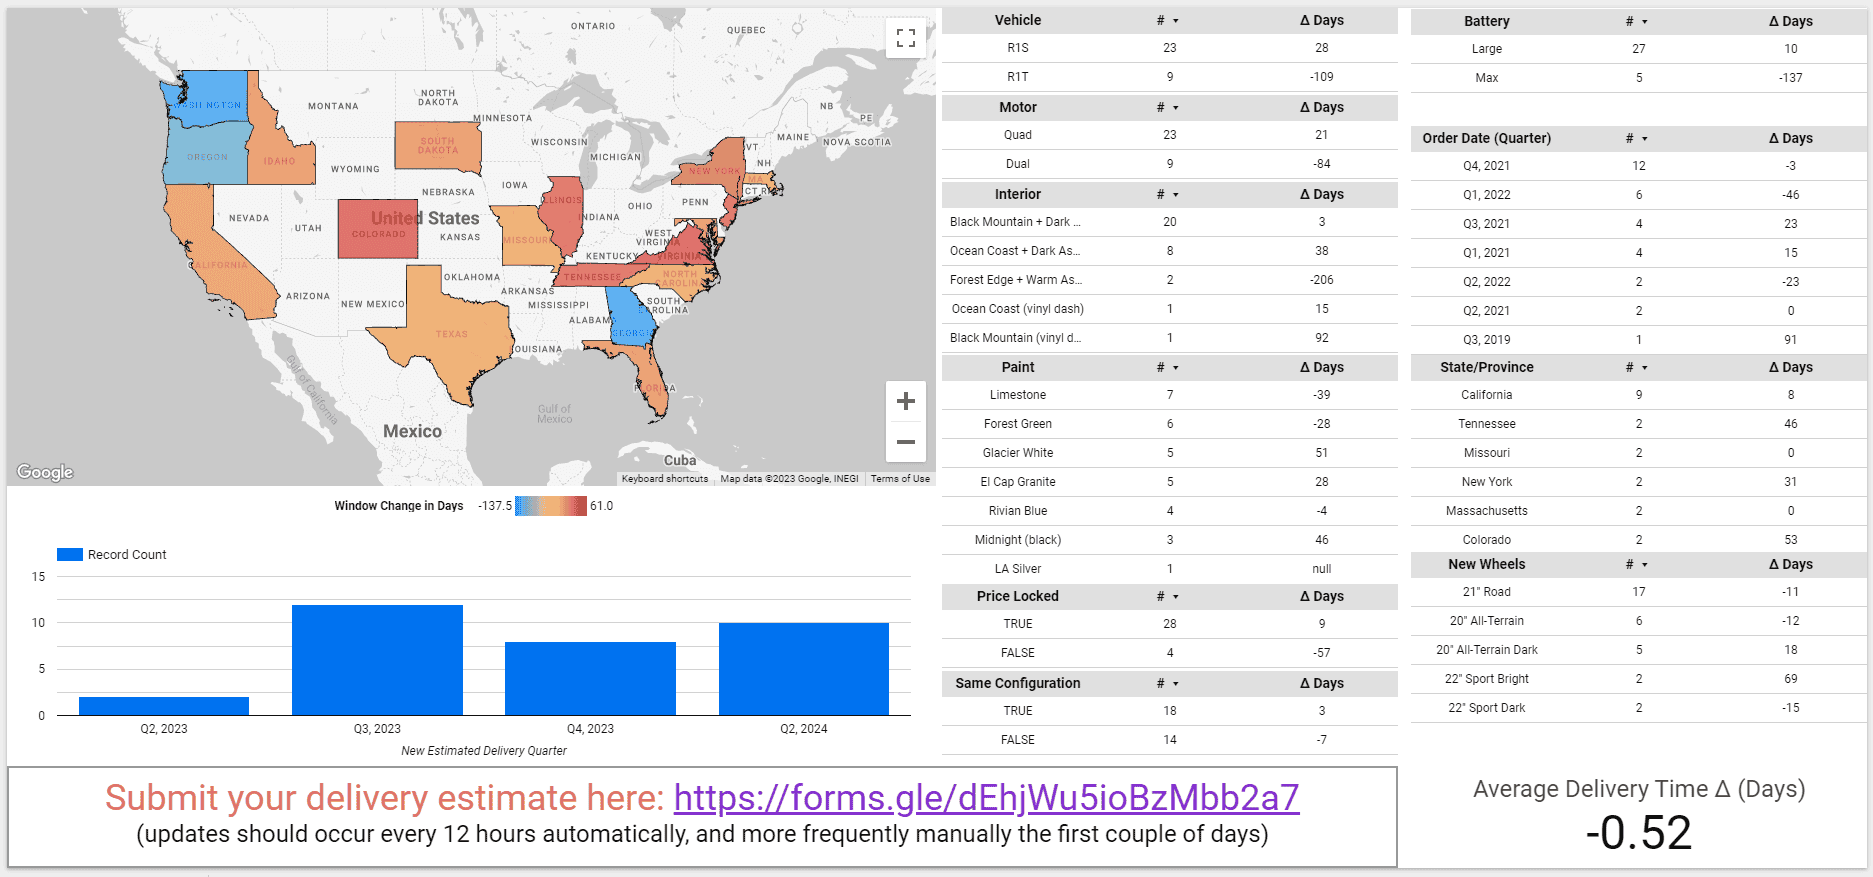Image resolution: width=1873 pixels, height=877 pixels.
Task: Select the 21" Road wheels row
Action: (1639, 592)
